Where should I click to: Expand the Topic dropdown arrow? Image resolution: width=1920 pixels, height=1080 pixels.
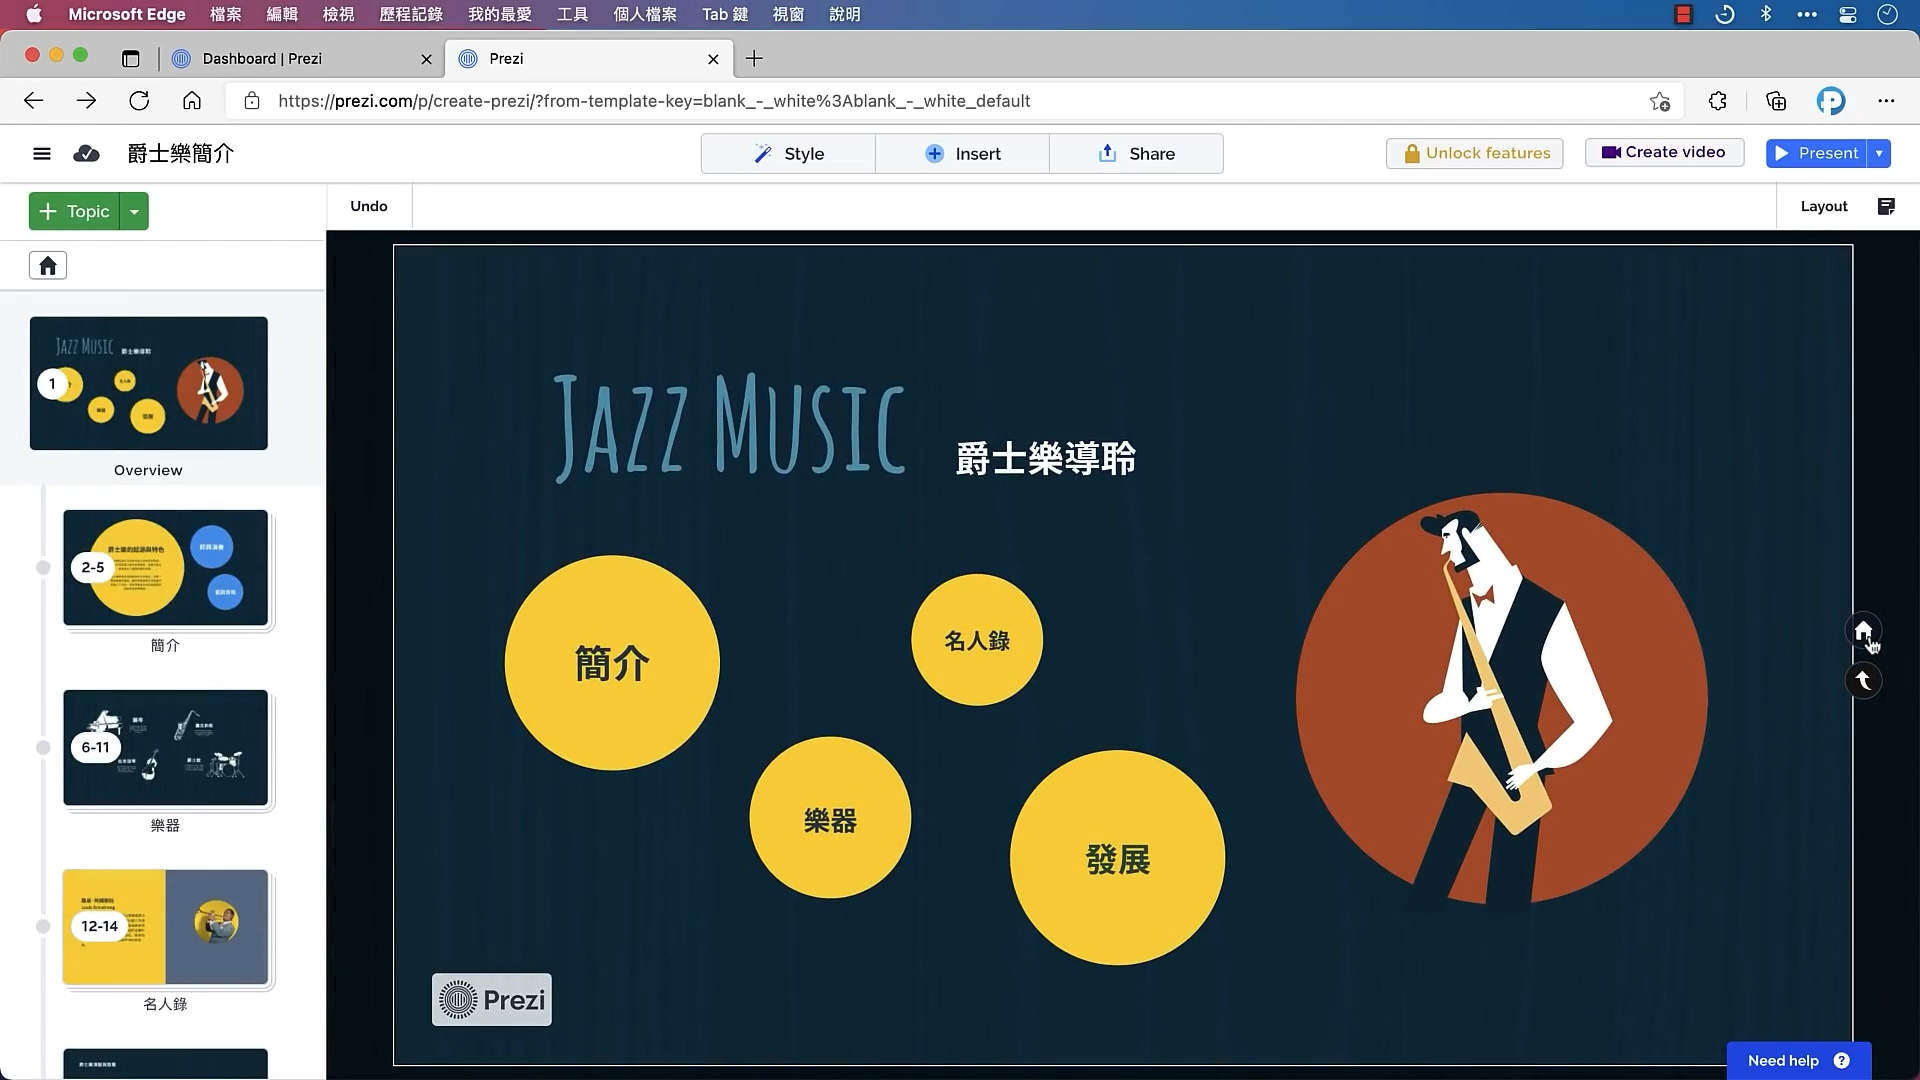(134, 211)
